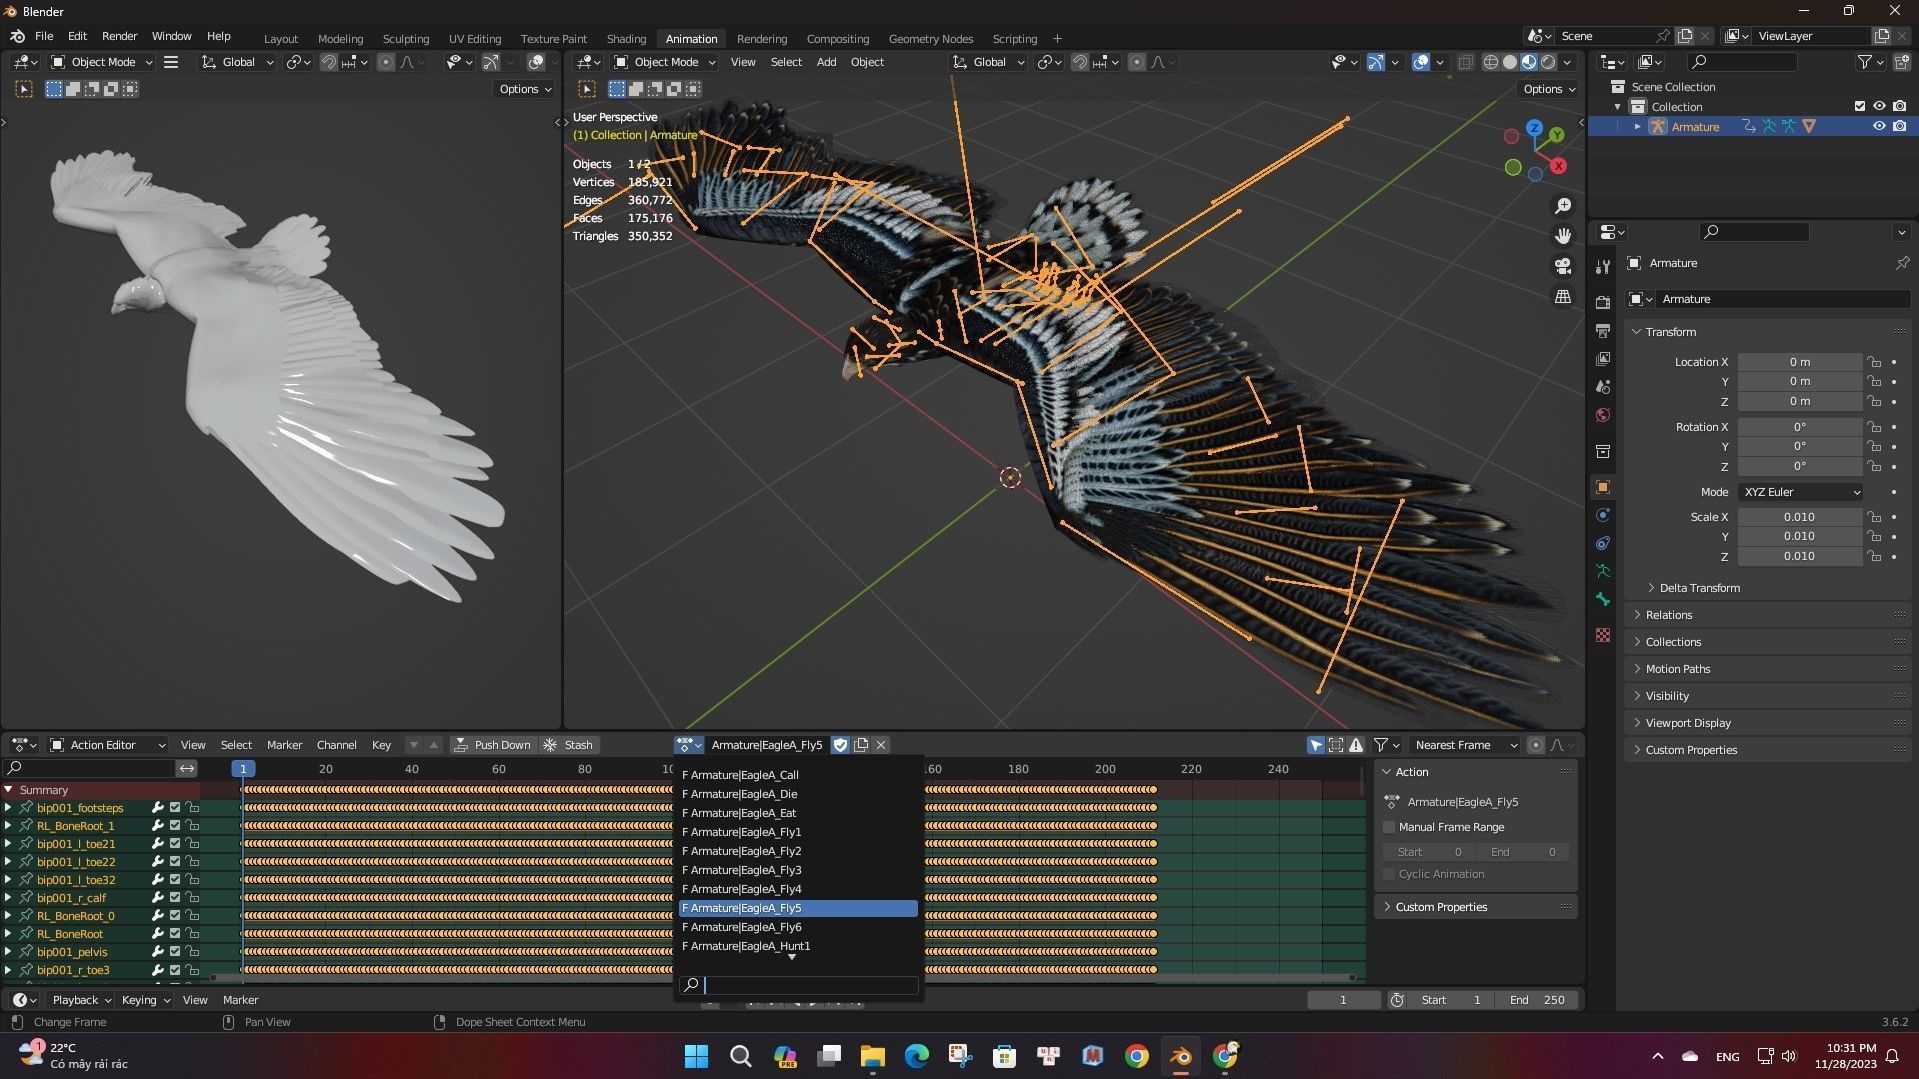The image size is (1919, 1079).
Task: Open the main viewport Object Mode dropdown
Action: tap(666, 62)
